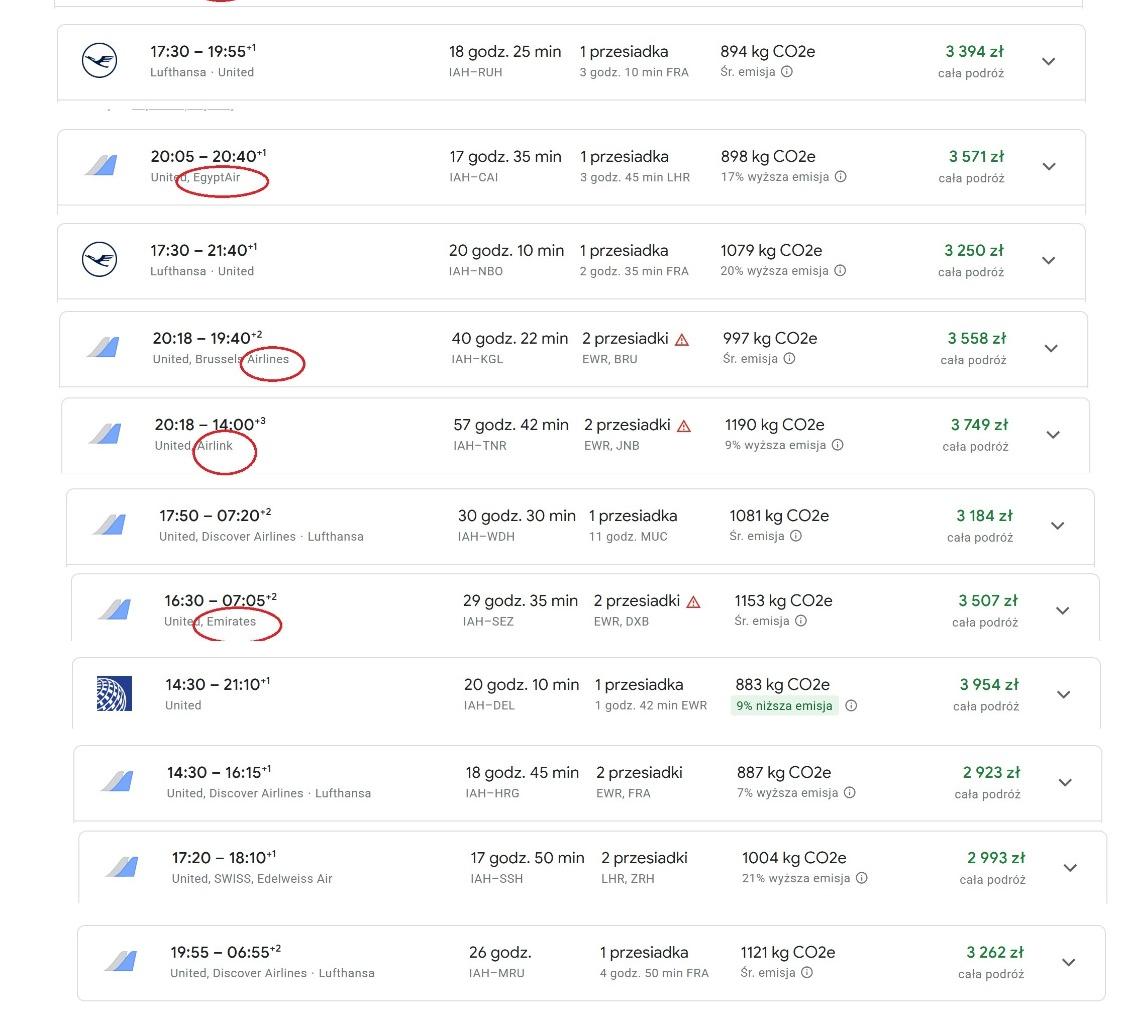The width and height of the screenshot is (1125, 1024).
Task: Click the 9% niższa emisja badge
Action: tap(784, 705)
